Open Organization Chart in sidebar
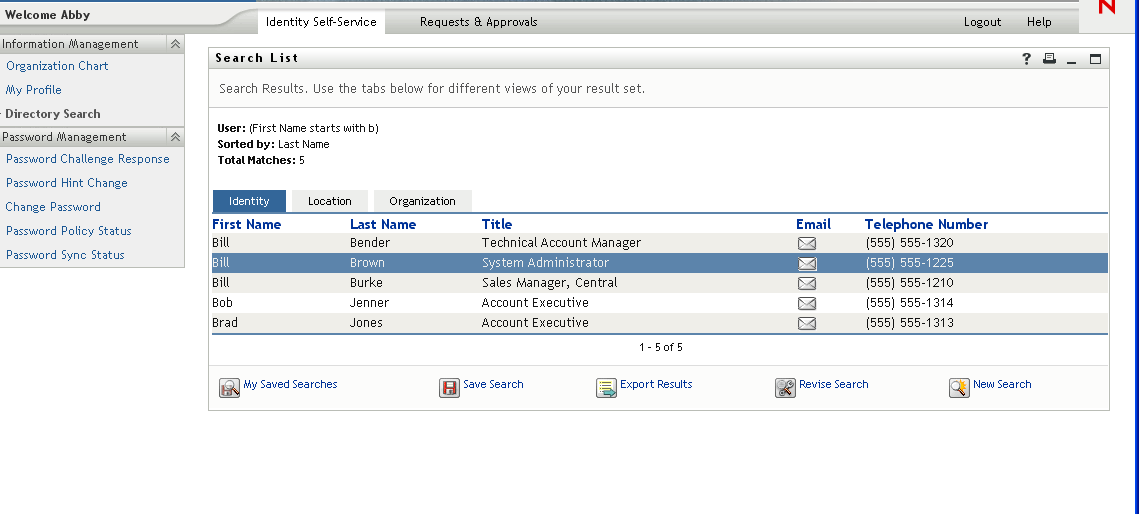Image resolution: width=1139 pixels, height=514 pixels. click(57, 66)
